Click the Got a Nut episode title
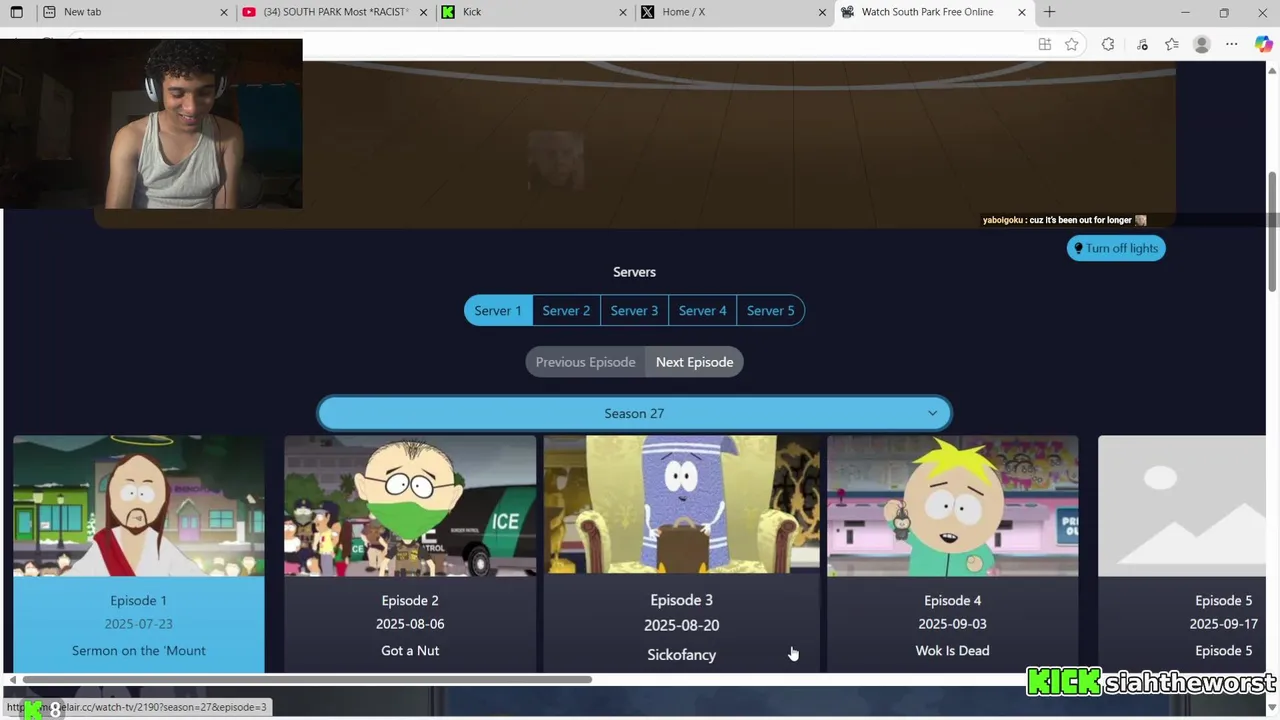1280x720 pixels. pyautogui.click(x=410, y=650)
